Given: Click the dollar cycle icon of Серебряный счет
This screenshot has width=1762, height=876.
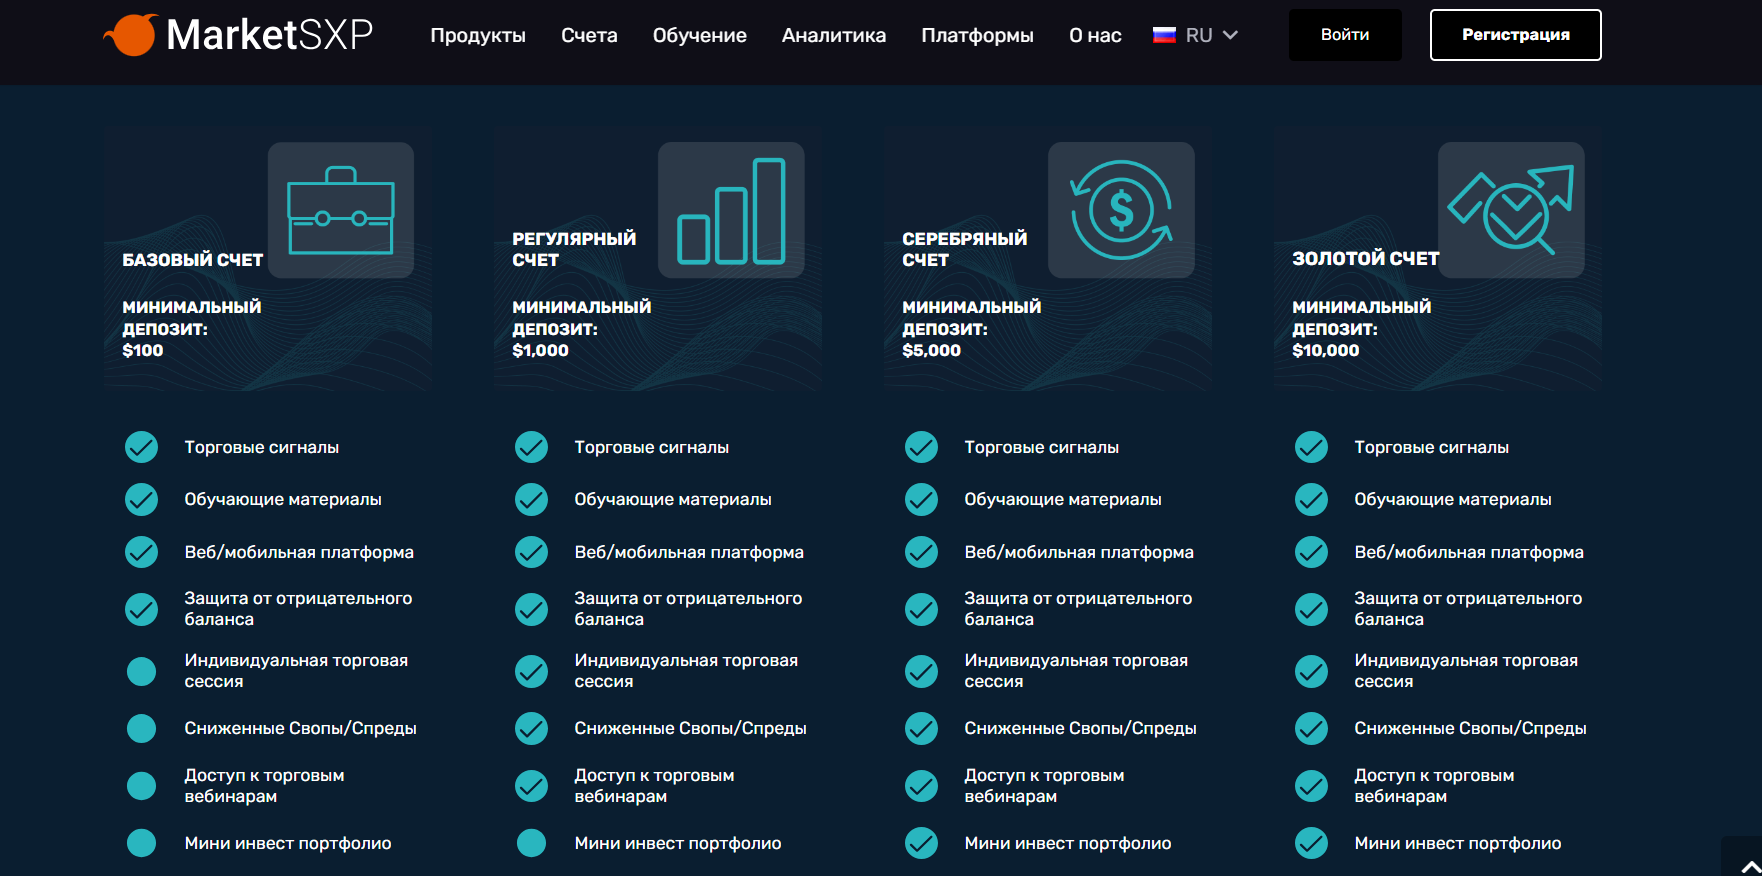Looking at the screenshot, I should tap(1121, 210).
